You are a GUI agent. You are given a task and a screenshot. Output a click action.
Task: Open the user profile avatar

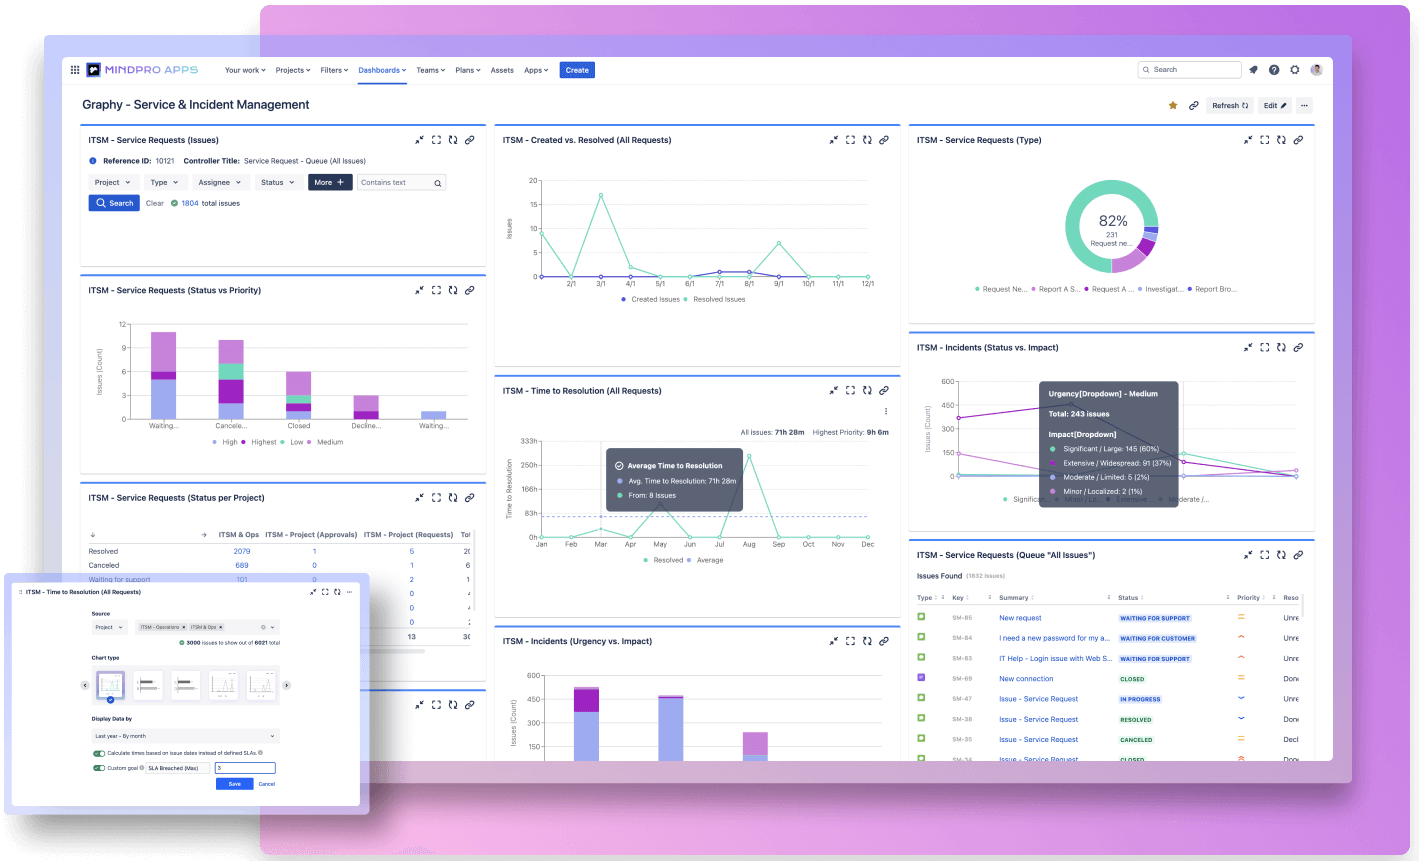(1316, 70)
